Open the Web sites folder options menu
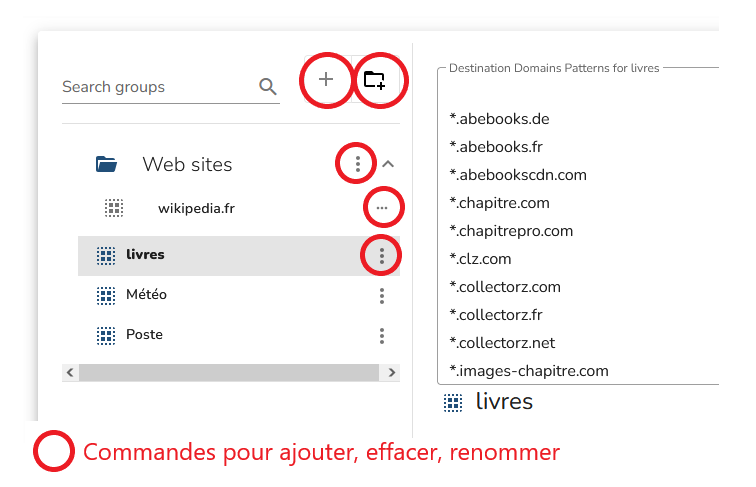The height and width of the screenshot is (487, 756). [357, 163]
